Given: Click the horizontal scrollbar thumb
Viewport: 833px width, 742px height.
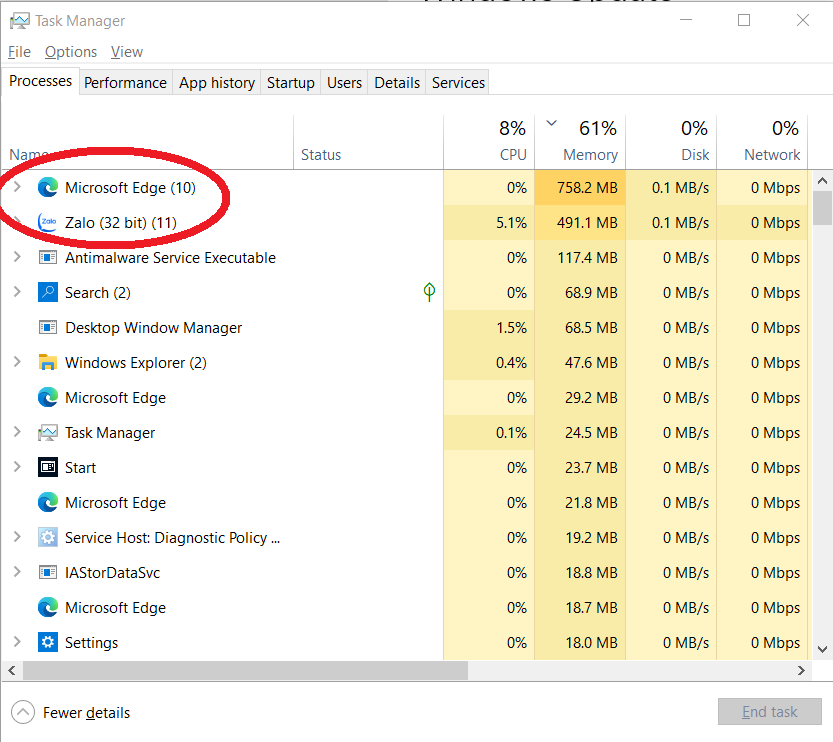Looking at the screenshot, I should 245,671.
